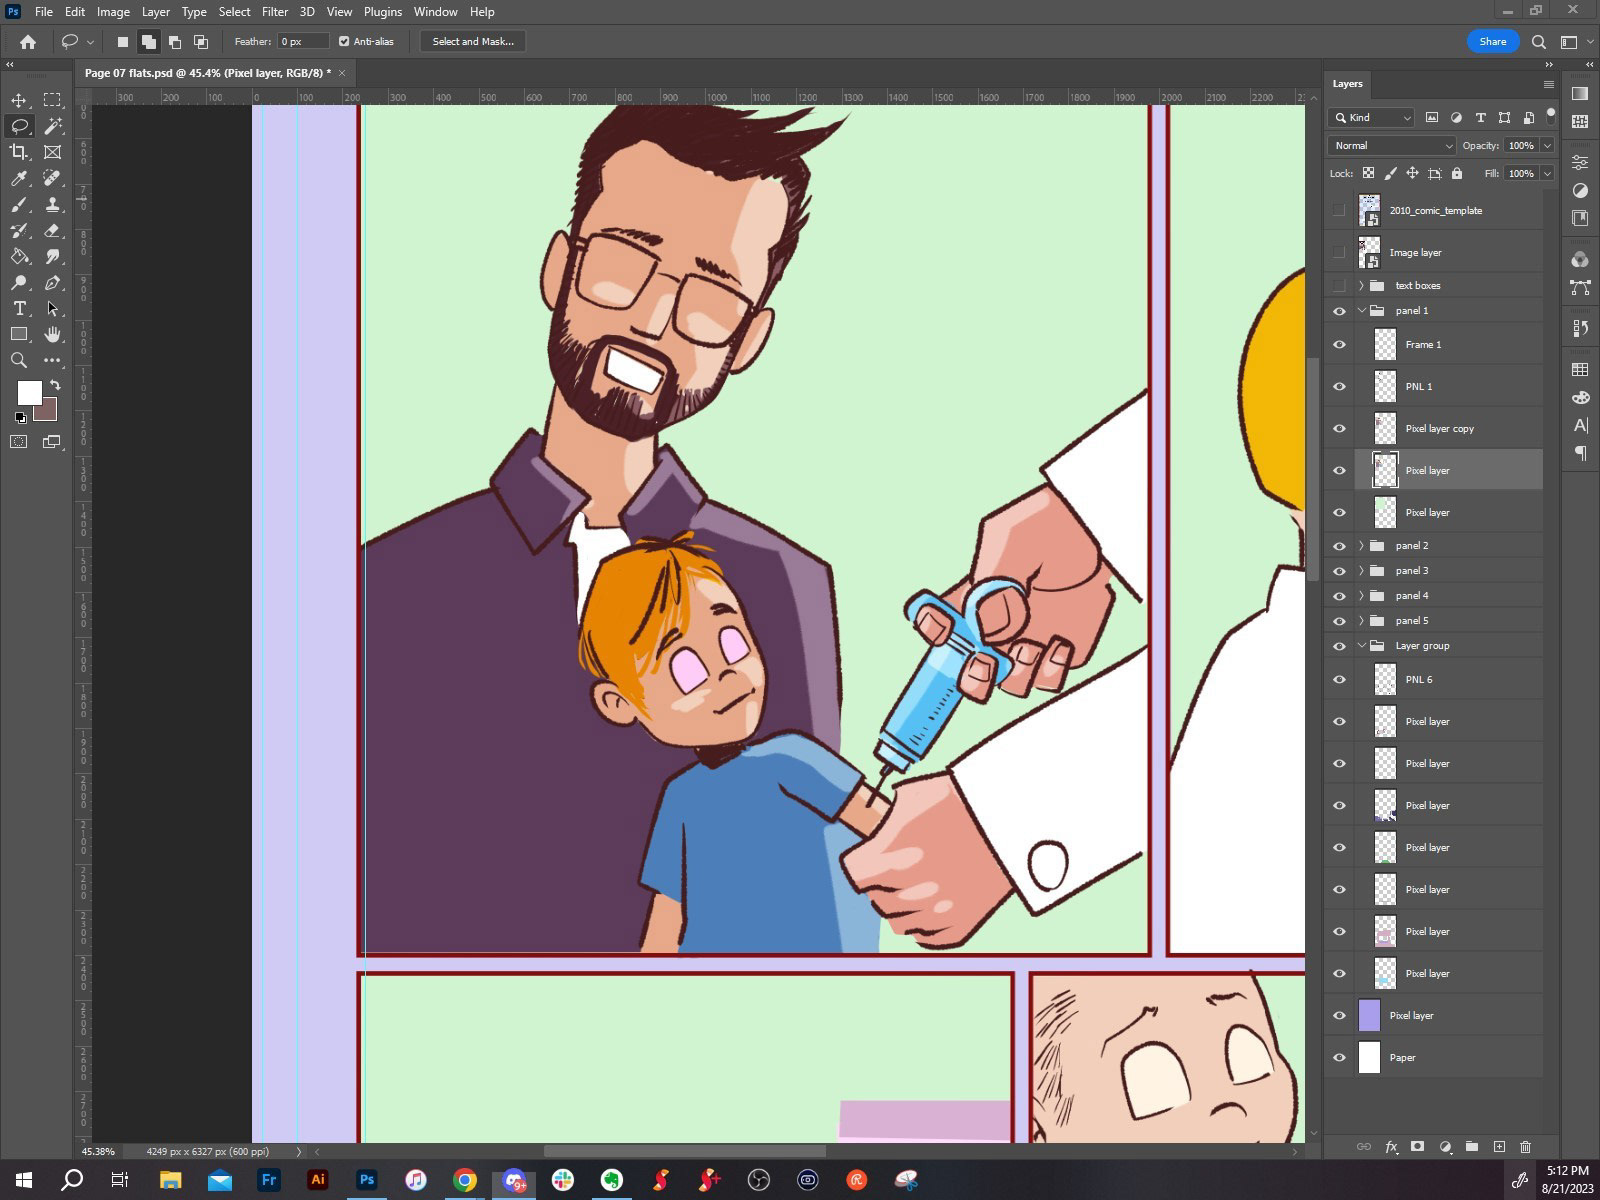Image resolution: width=1600 pixels, height=1200 pixels.
Task: Hide the PNL 6 layer
Action: [x=1339, y=680]
